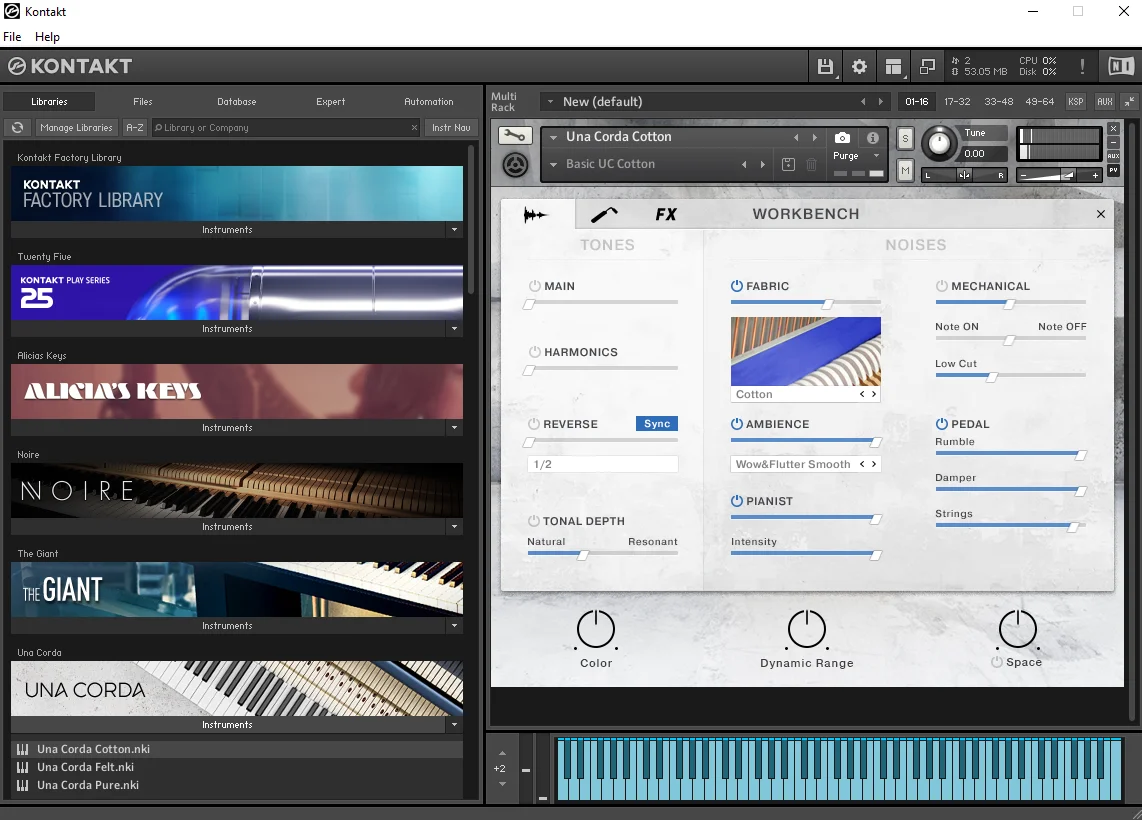Viewport: 1142px width, 820px height.
Task: Open the New (default) multi dropdown
Action: [x=551, y=102]
